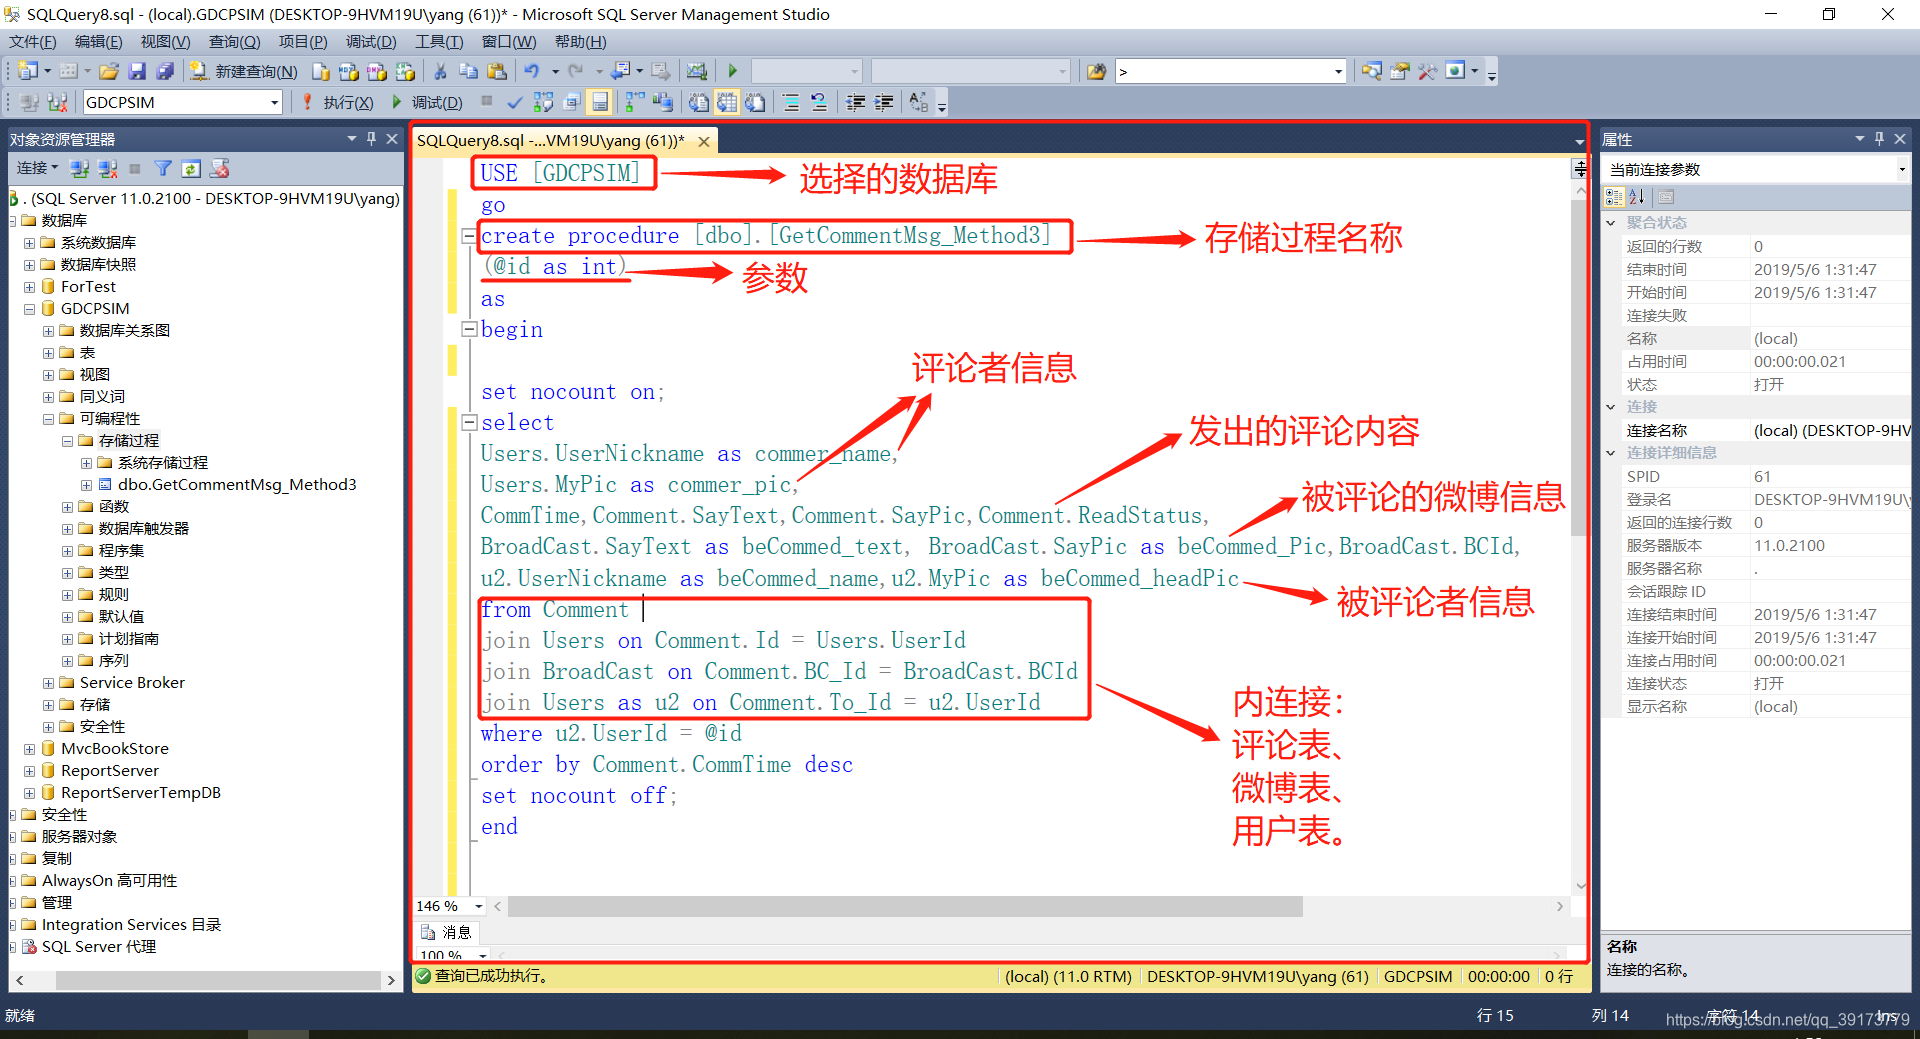
Task: Switch to the 消息 messages tab
Action: coord(447,932)
